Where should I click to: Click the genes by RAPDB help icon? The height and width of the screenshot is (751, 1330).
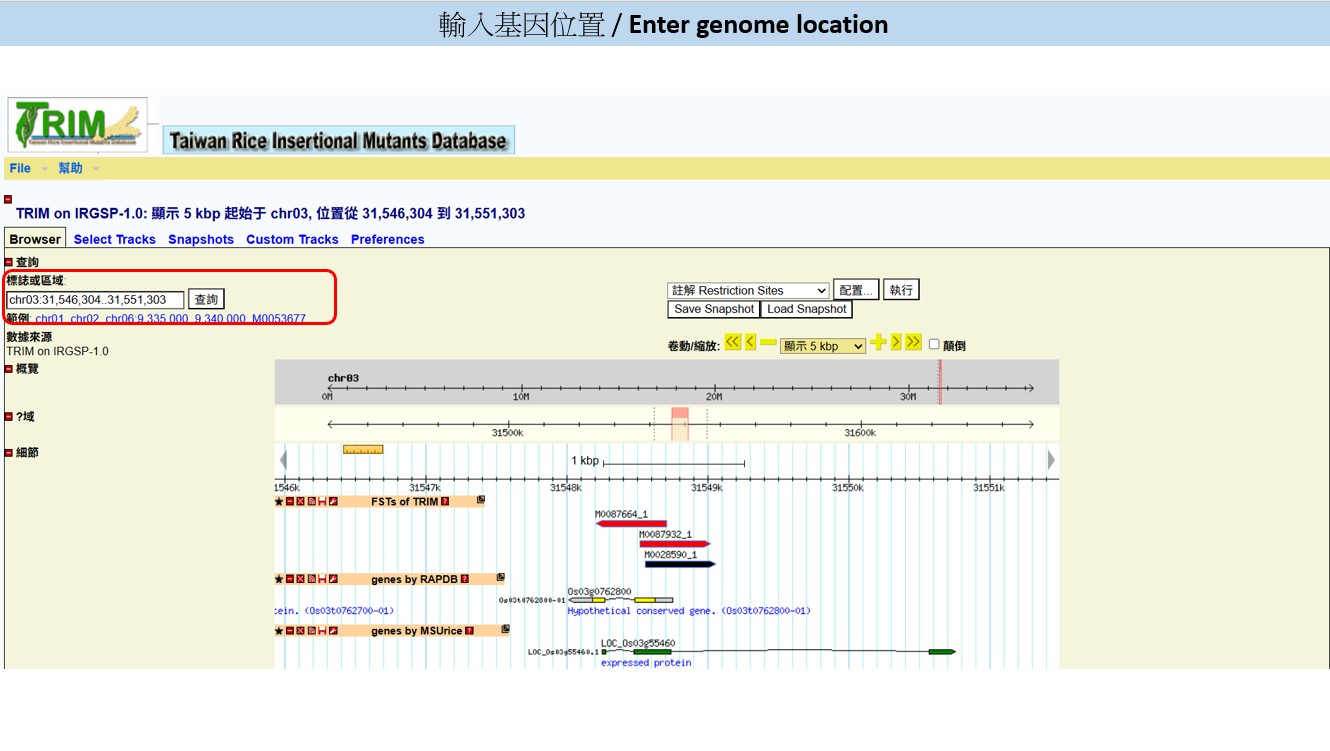coord(465,580)
